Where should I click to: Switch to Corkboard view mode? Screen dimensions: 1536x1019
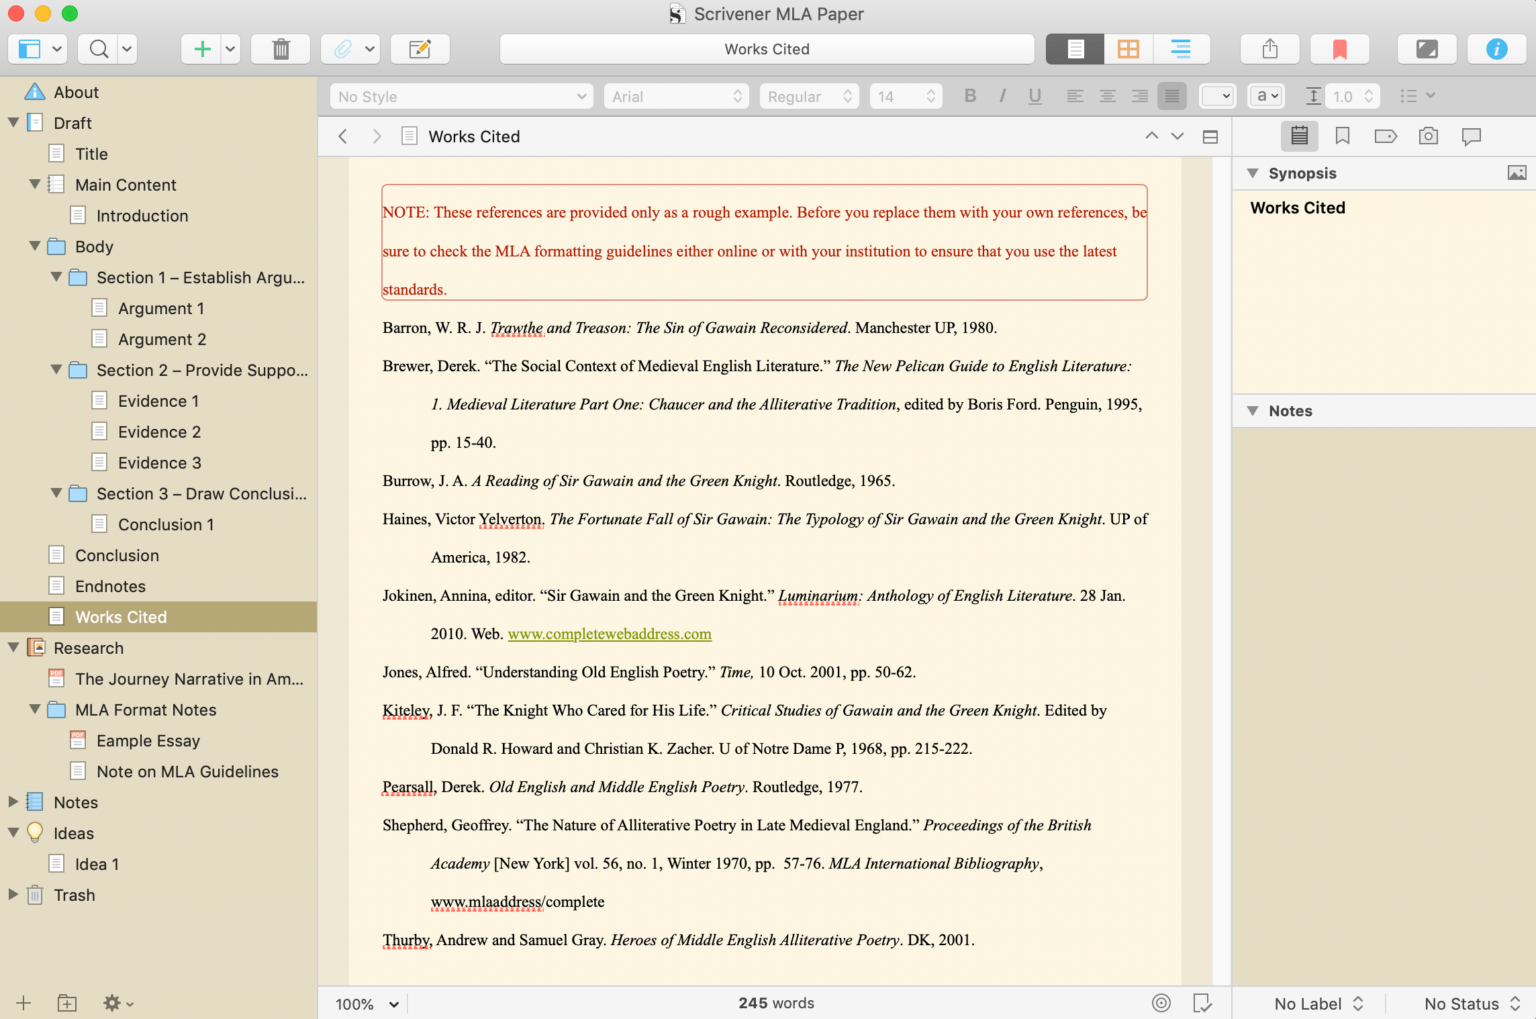click(x=1128, y=48)
